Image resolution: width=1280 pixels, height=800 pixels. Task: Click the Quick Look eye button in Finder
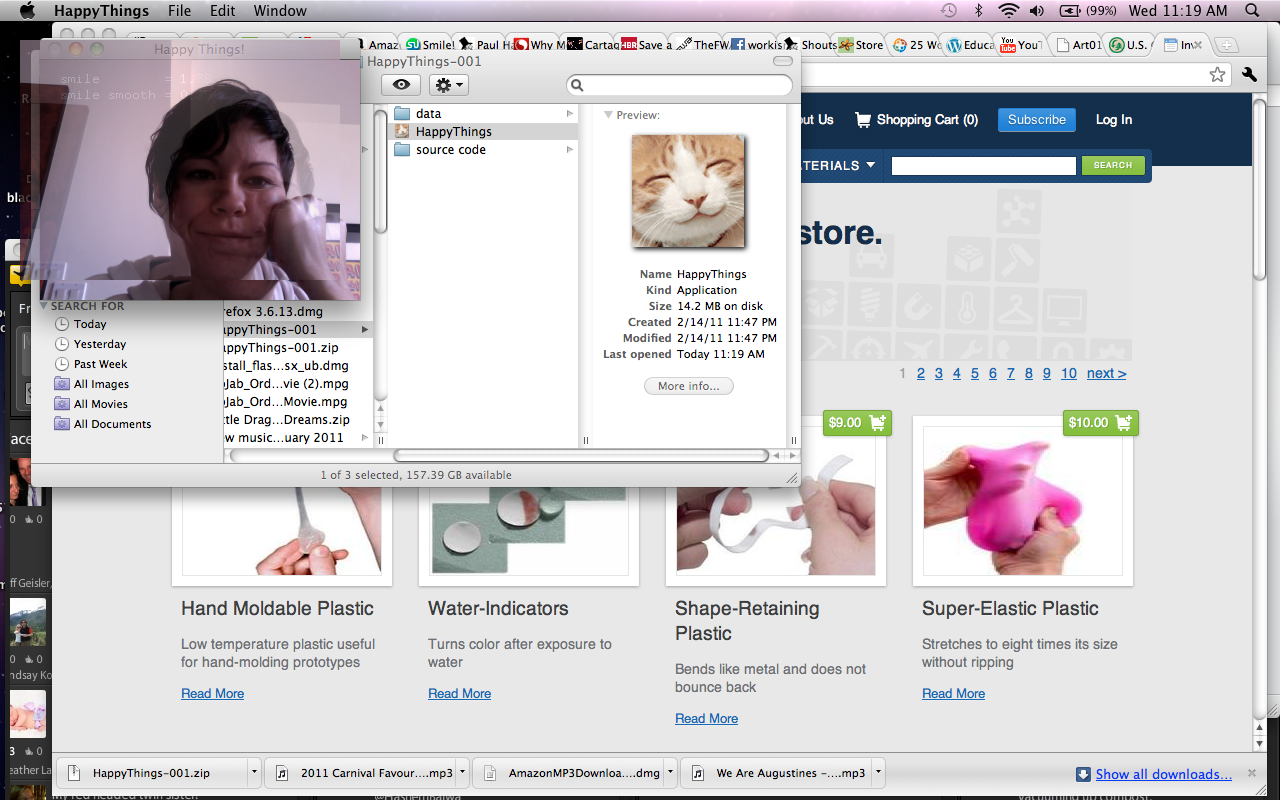[x=401, y=85]
